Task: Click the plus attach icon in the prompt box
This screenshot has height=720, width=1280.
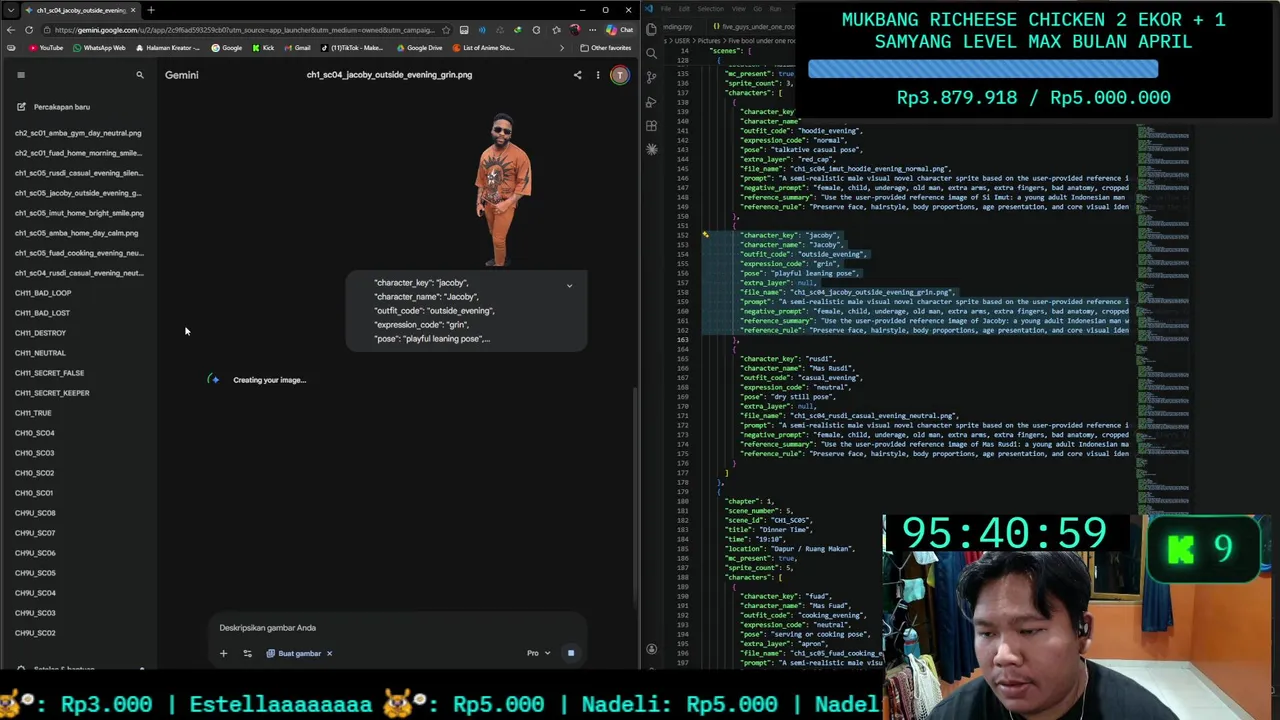Action: [223, 653]
